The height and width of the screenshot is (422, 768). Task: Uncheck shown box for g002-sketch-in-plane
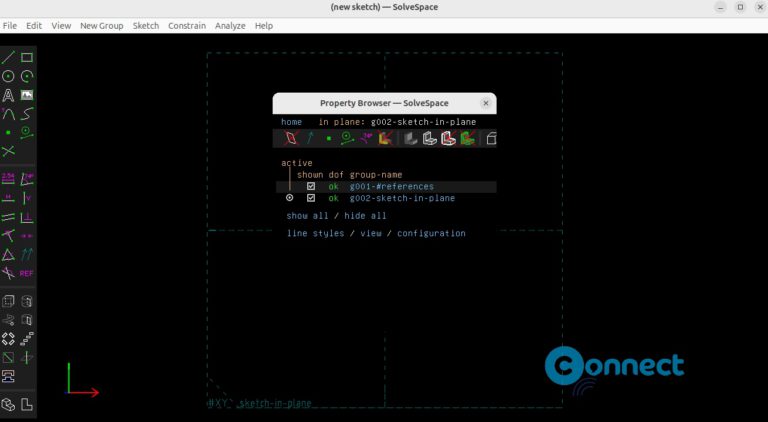pyautogui.click(x=311, y=198)
